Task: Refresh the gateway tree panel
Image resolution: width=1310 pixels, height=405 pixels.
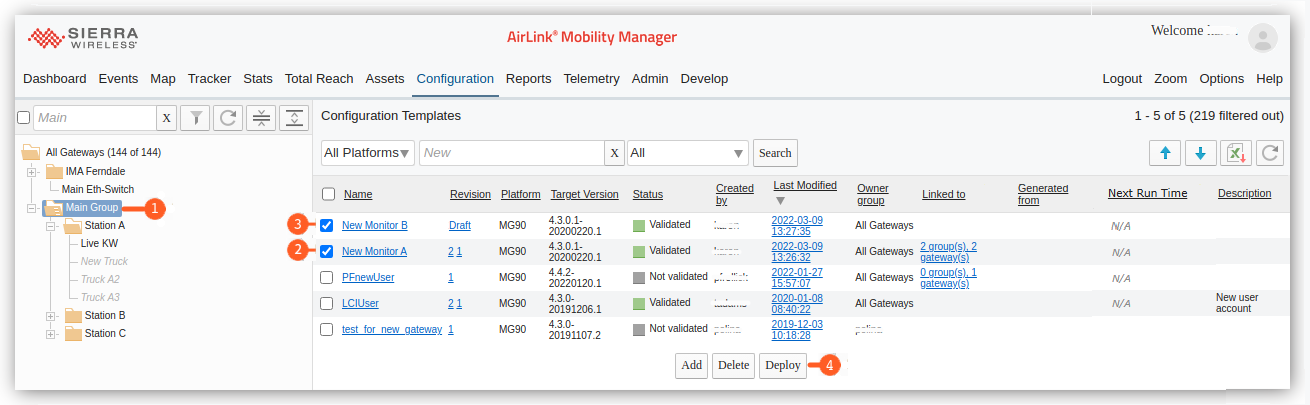Action: coord(228,118)
